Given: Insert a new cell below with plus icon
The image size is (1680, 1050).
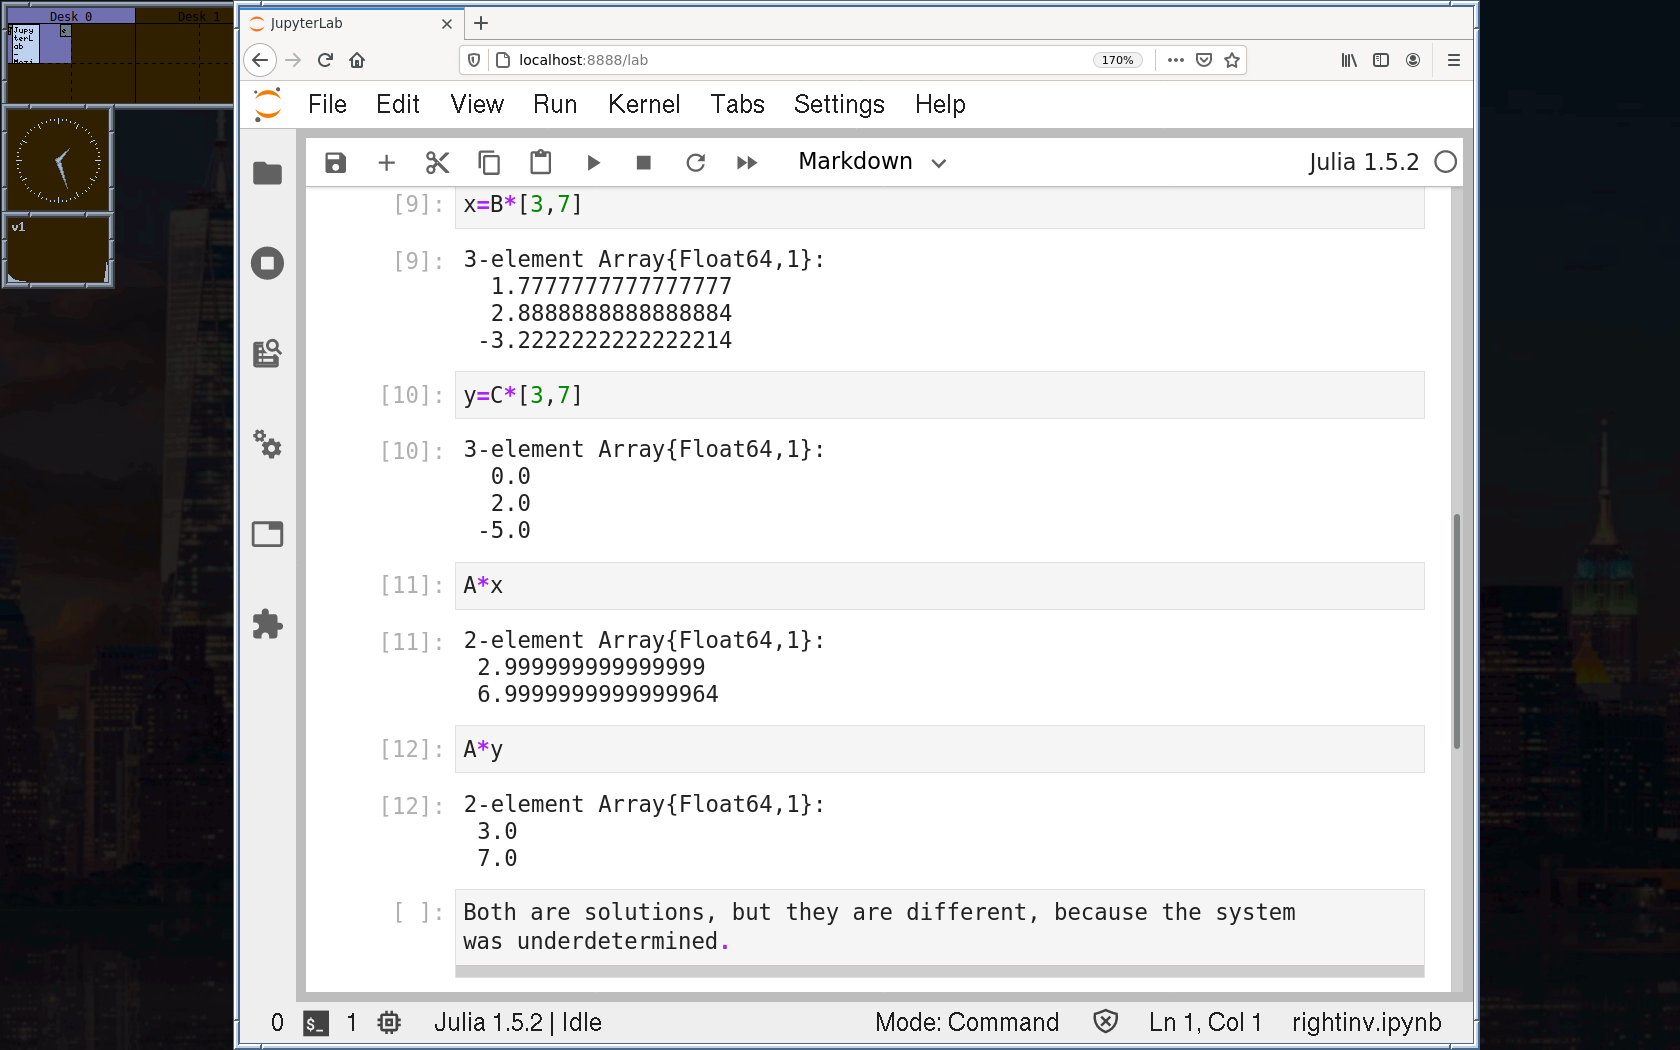Looking at the screenshot, I should point(386,162).
